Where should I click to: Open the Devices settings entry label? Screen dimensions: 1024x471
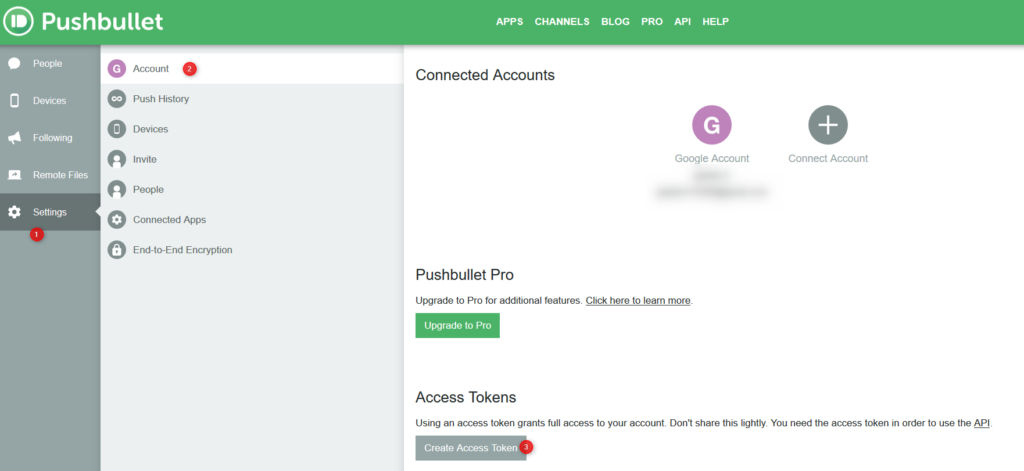[x=151, y=129]
